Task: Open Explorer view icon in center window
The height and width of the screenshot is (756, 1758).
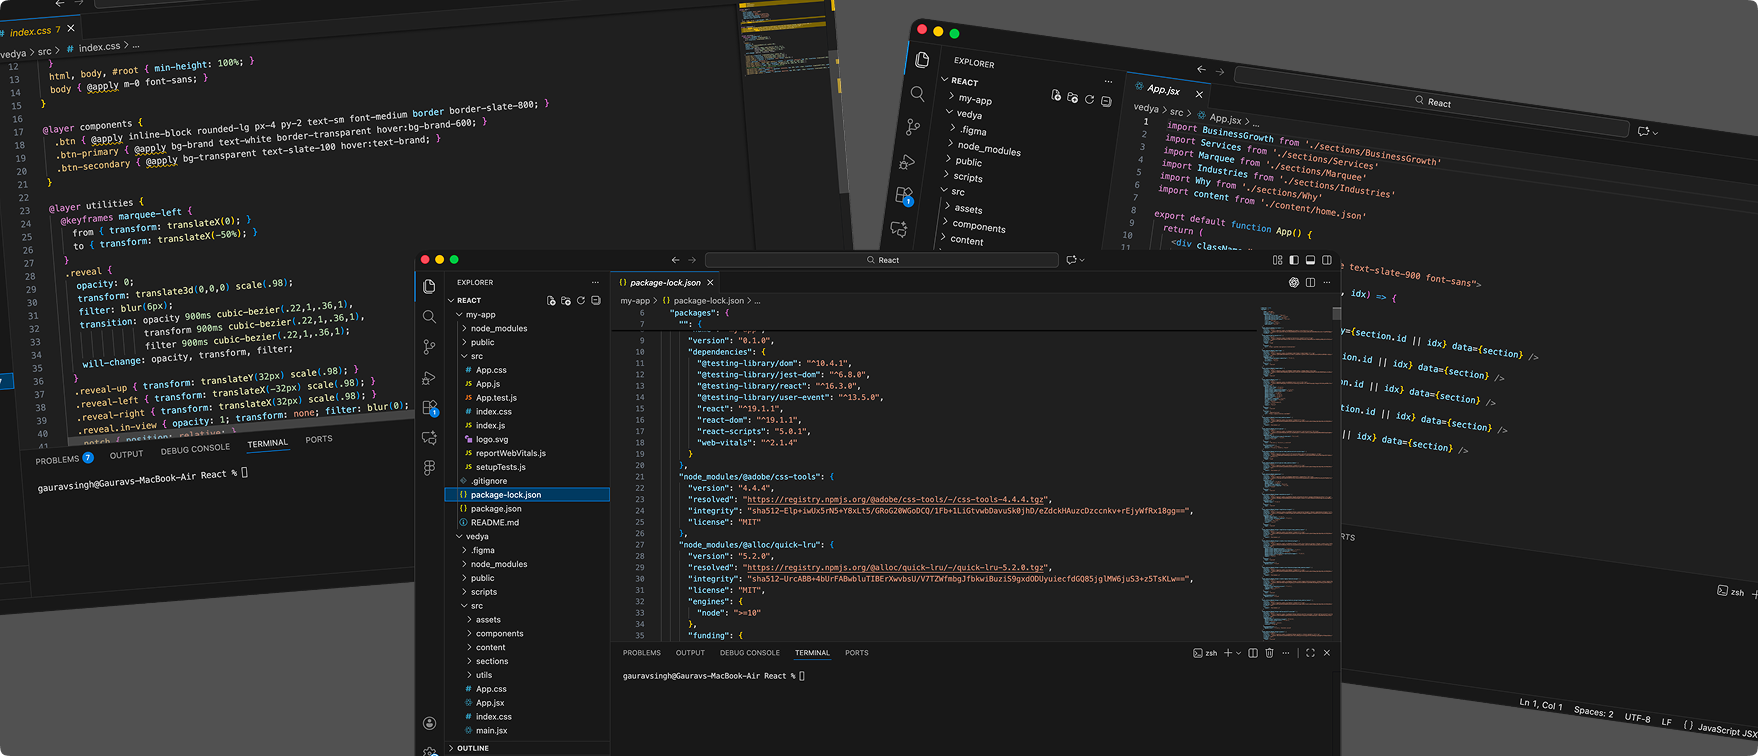Action: coord(429,286)
